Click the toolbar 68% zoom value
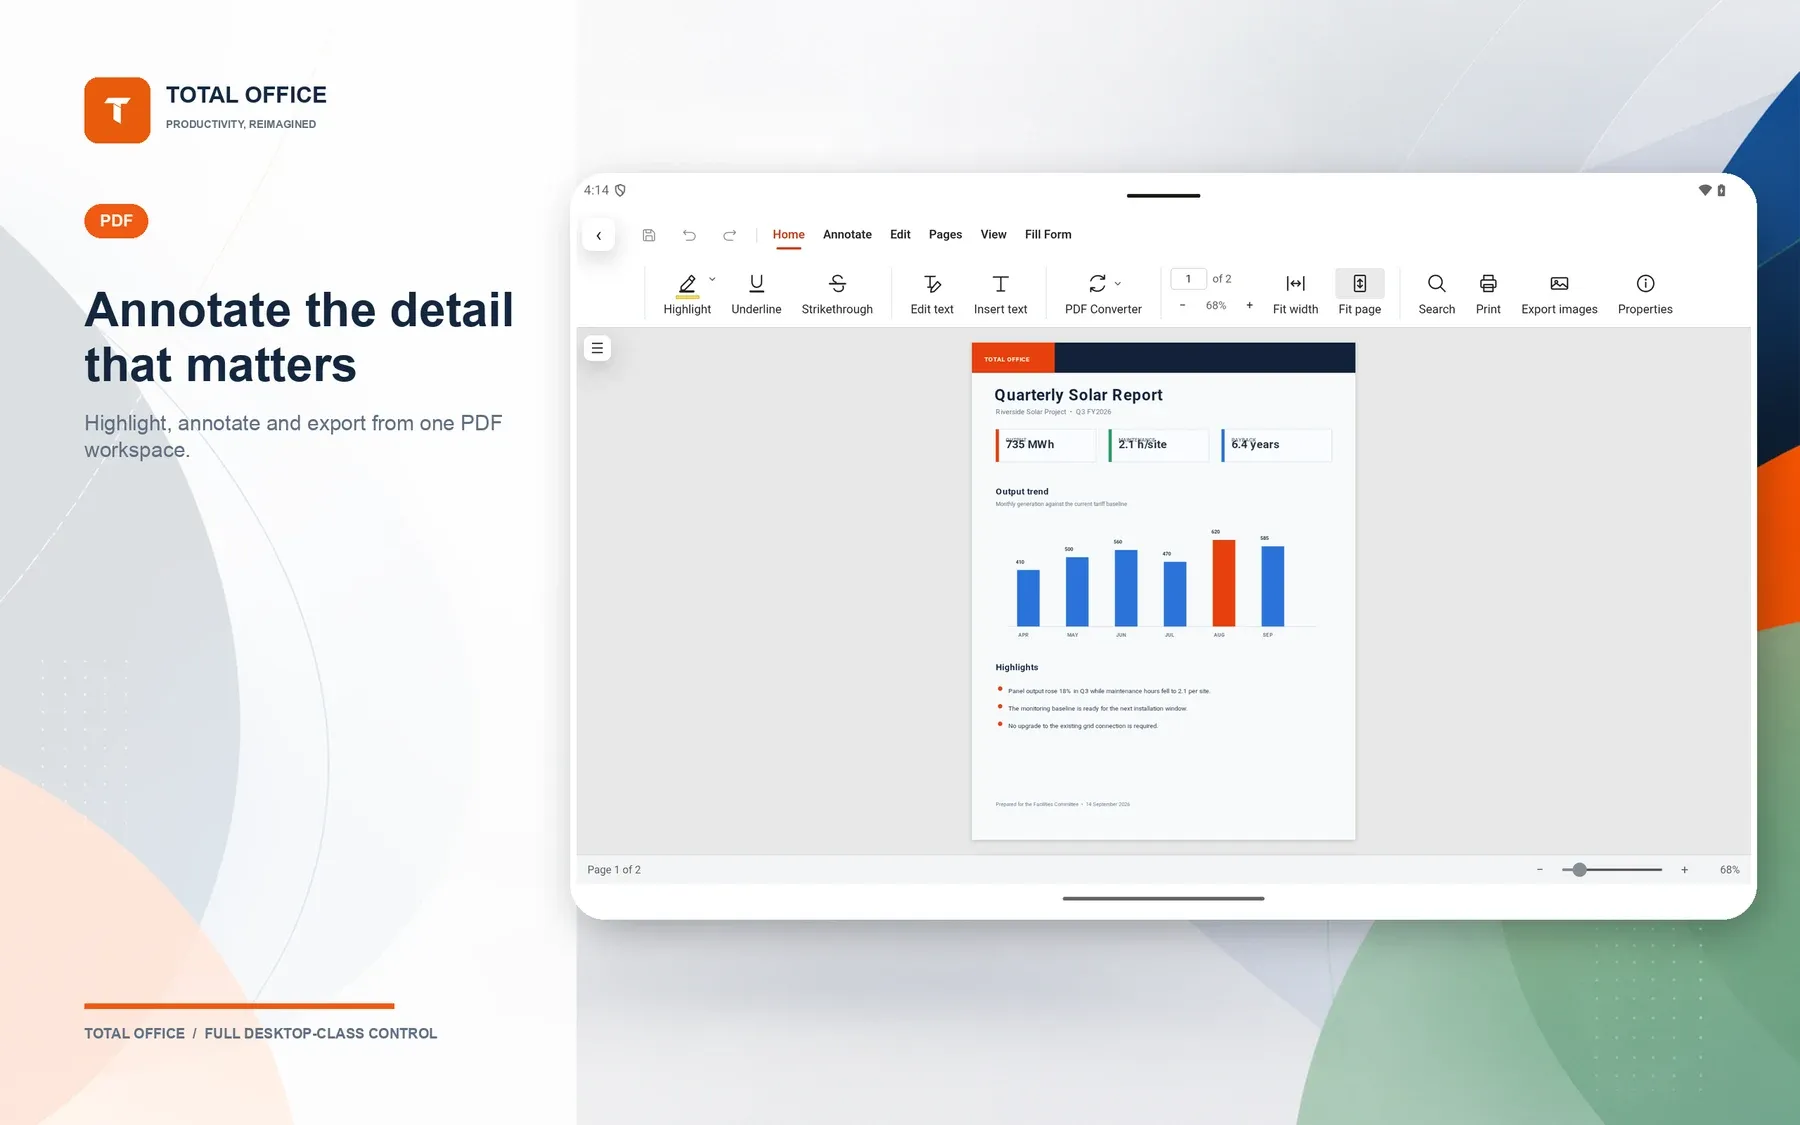Viewport: 1800px width, 1125px height. [x=1216, y=305]
